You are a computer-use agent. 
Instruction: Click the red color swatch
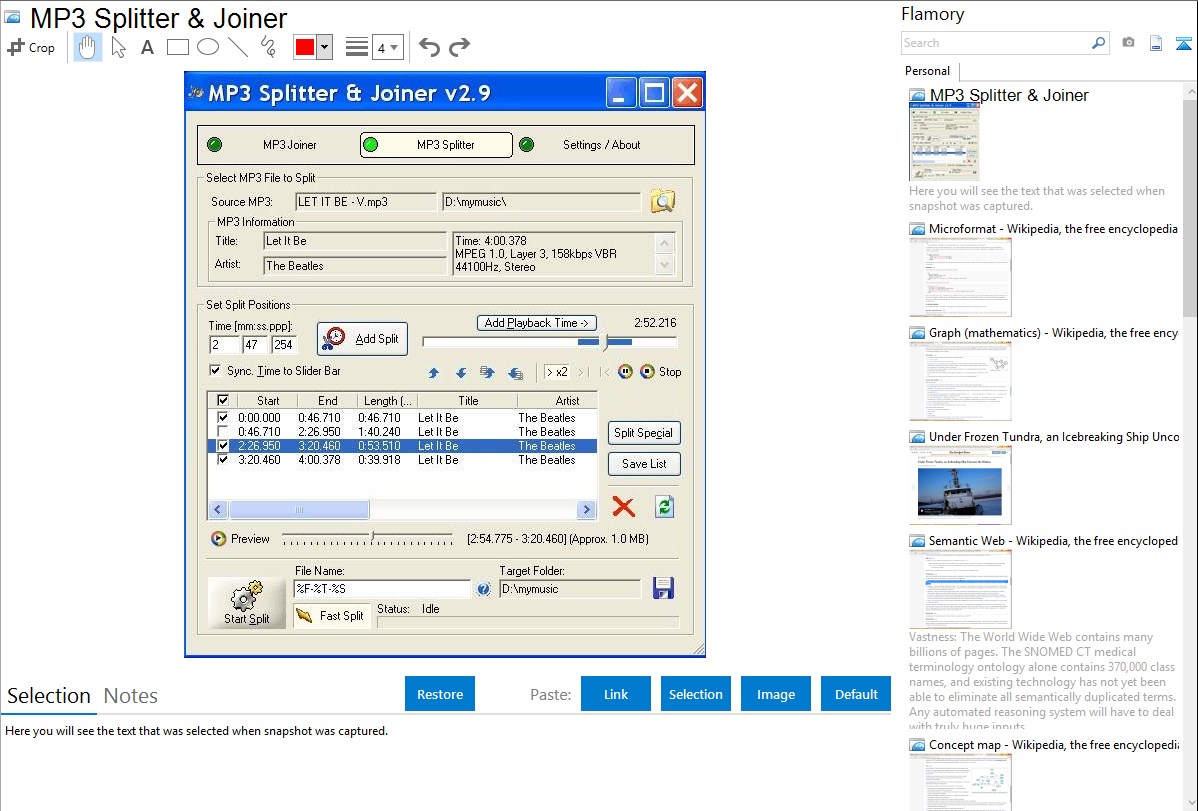point(305,47)
